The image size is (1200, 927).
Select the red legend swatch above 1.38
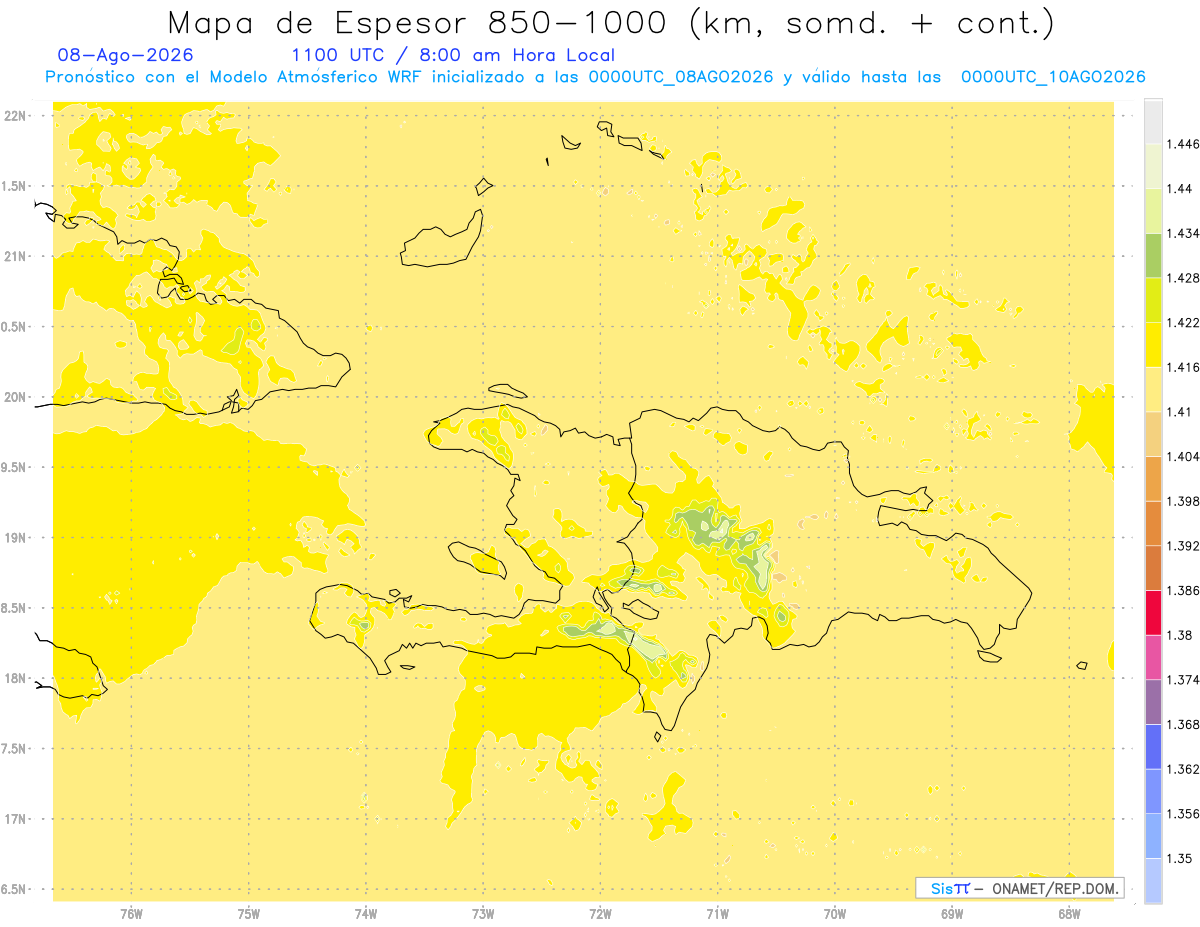point(1153,613)
